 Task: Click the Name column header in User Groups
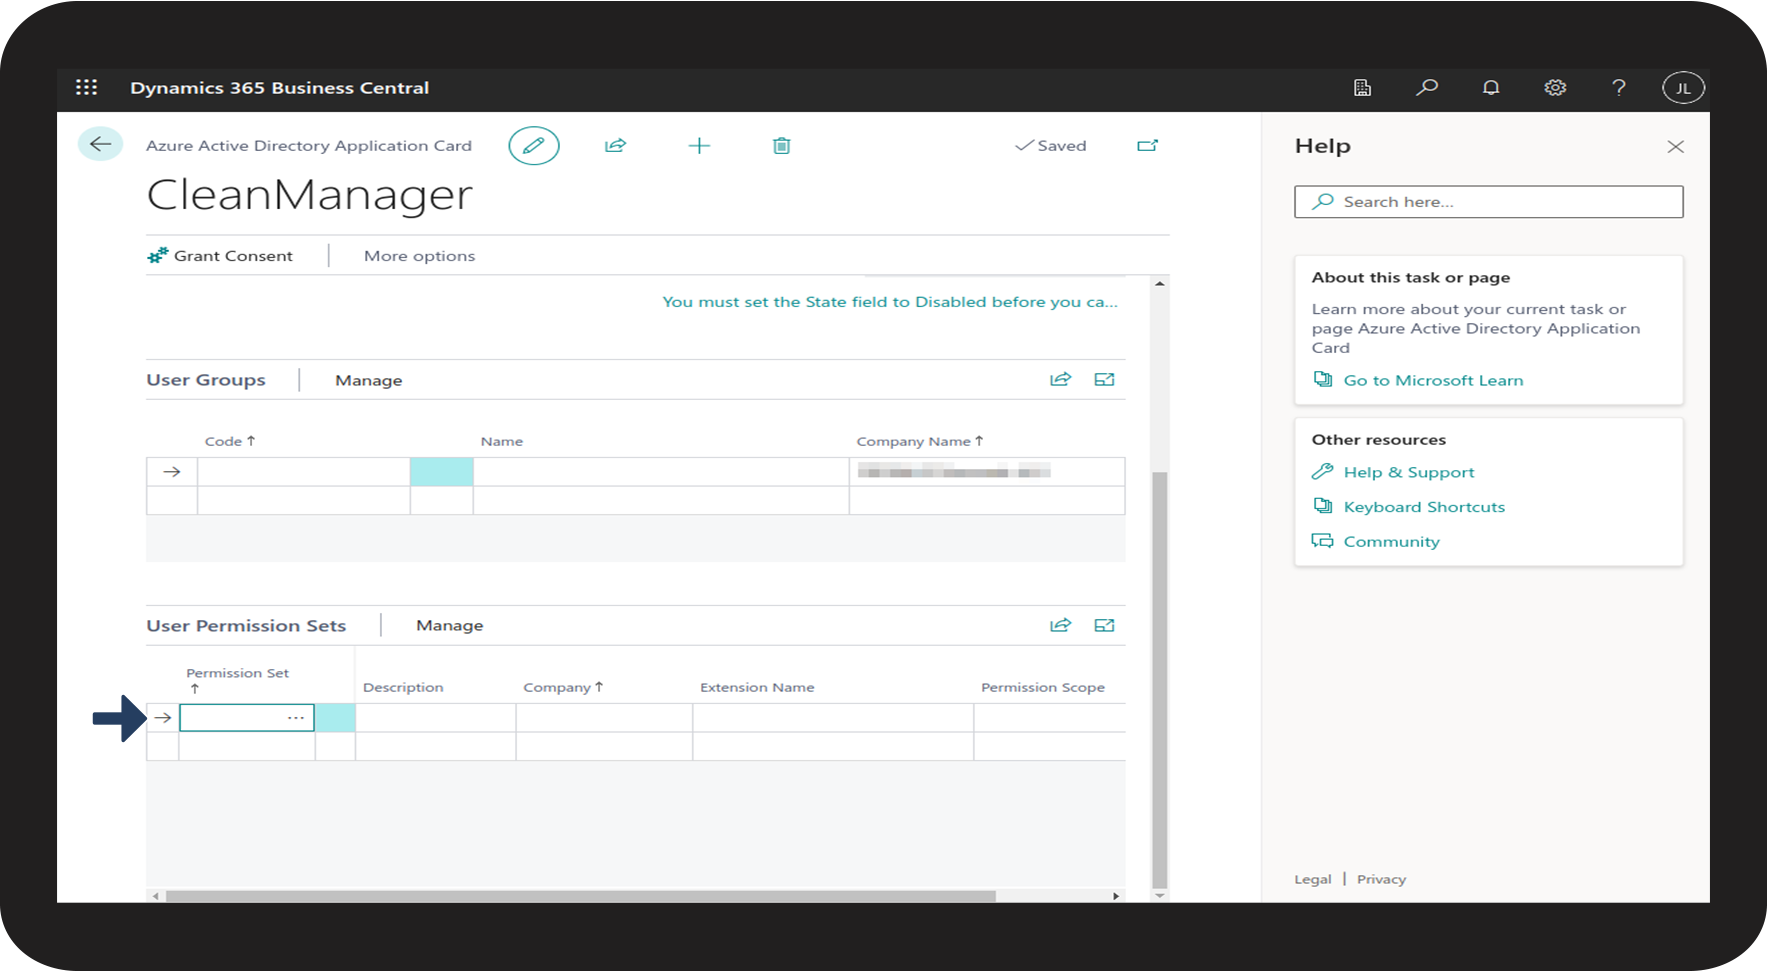coord(502,441)
